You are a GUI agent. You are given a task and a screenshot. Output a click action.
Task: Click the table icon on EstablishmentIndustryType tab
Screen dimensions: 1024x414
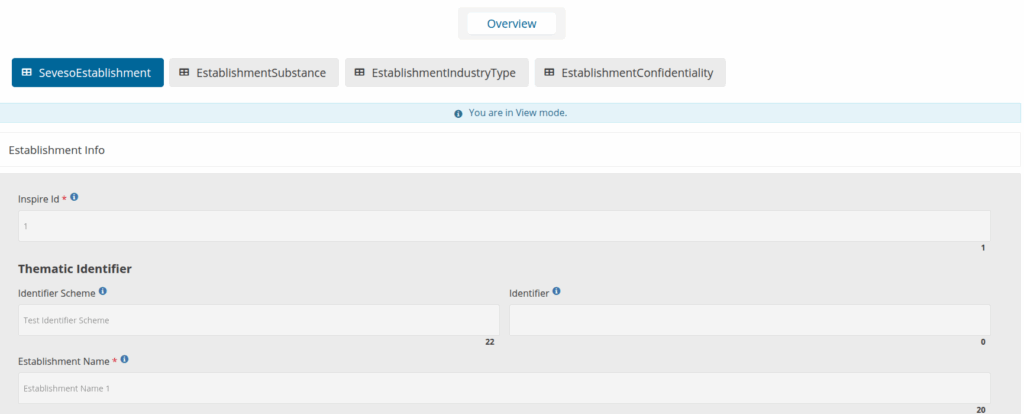(360, 73)
